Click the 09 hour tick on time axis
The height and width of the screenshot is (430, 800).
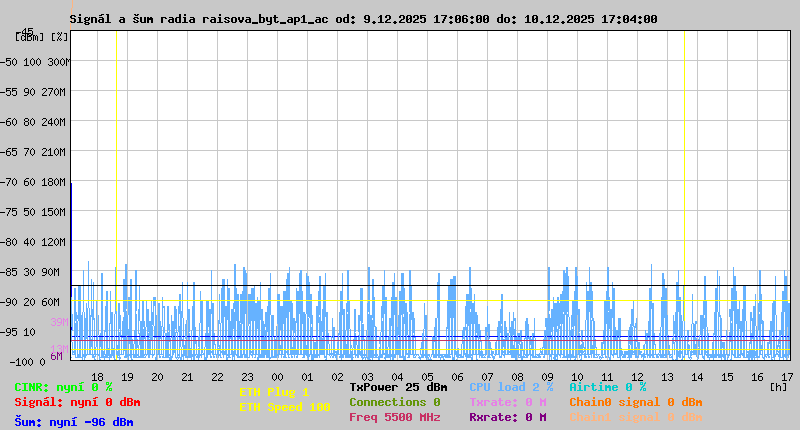point(547,377)
